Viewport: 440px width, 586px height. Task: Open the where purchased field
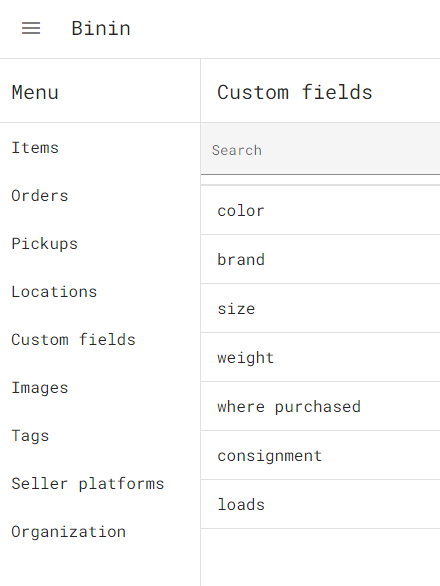320,406
